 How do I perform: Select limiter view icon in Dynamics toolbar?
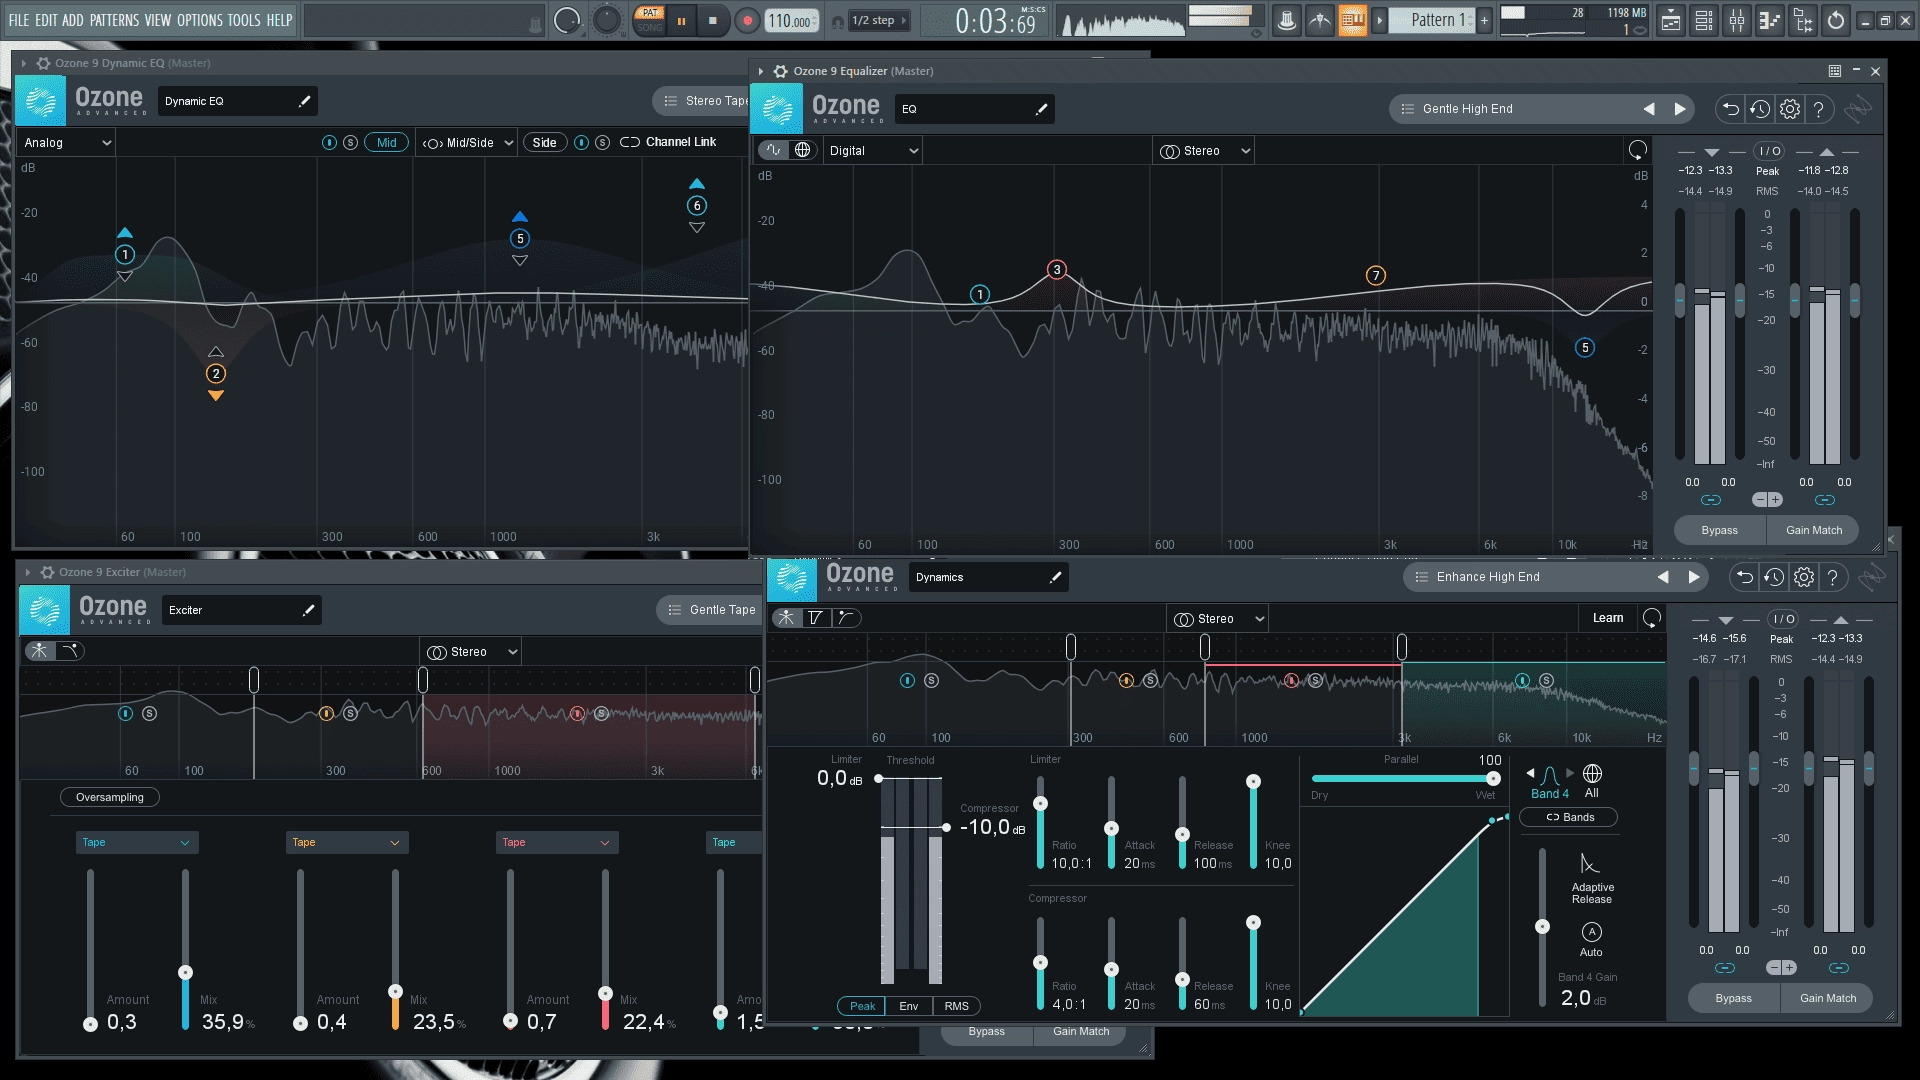pos(816,618)
